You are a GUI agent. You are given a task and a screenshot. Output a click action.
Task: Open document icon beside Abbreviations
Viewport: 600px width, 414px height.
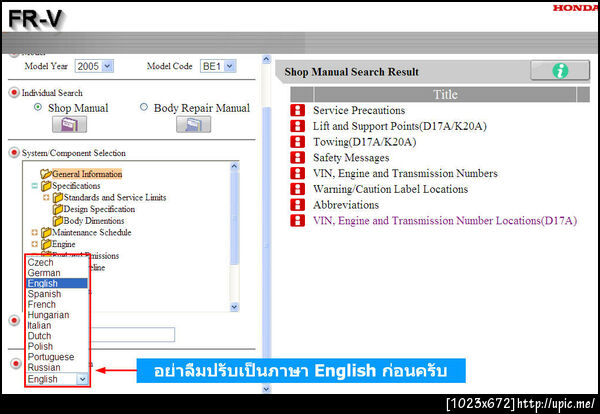click(297, 205)
